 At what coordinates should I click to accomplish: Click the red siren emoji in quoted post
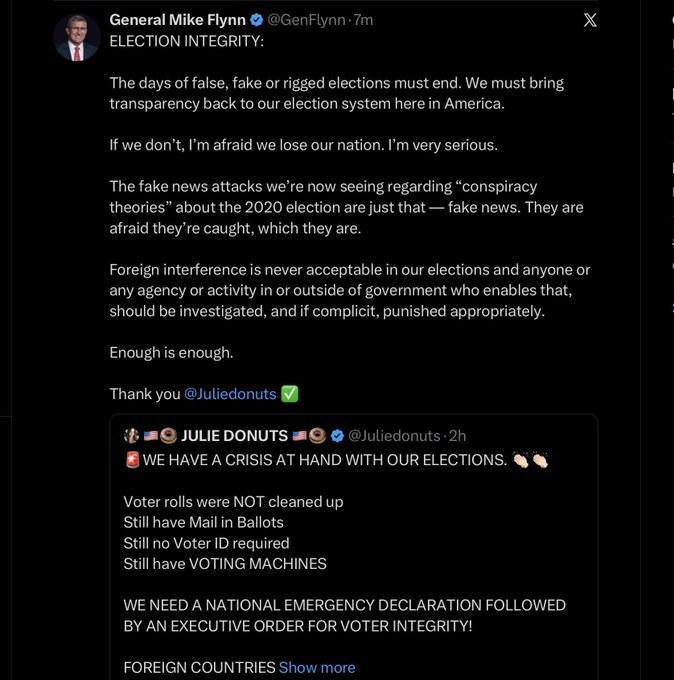pyautogui.click(x=132, y=460)
